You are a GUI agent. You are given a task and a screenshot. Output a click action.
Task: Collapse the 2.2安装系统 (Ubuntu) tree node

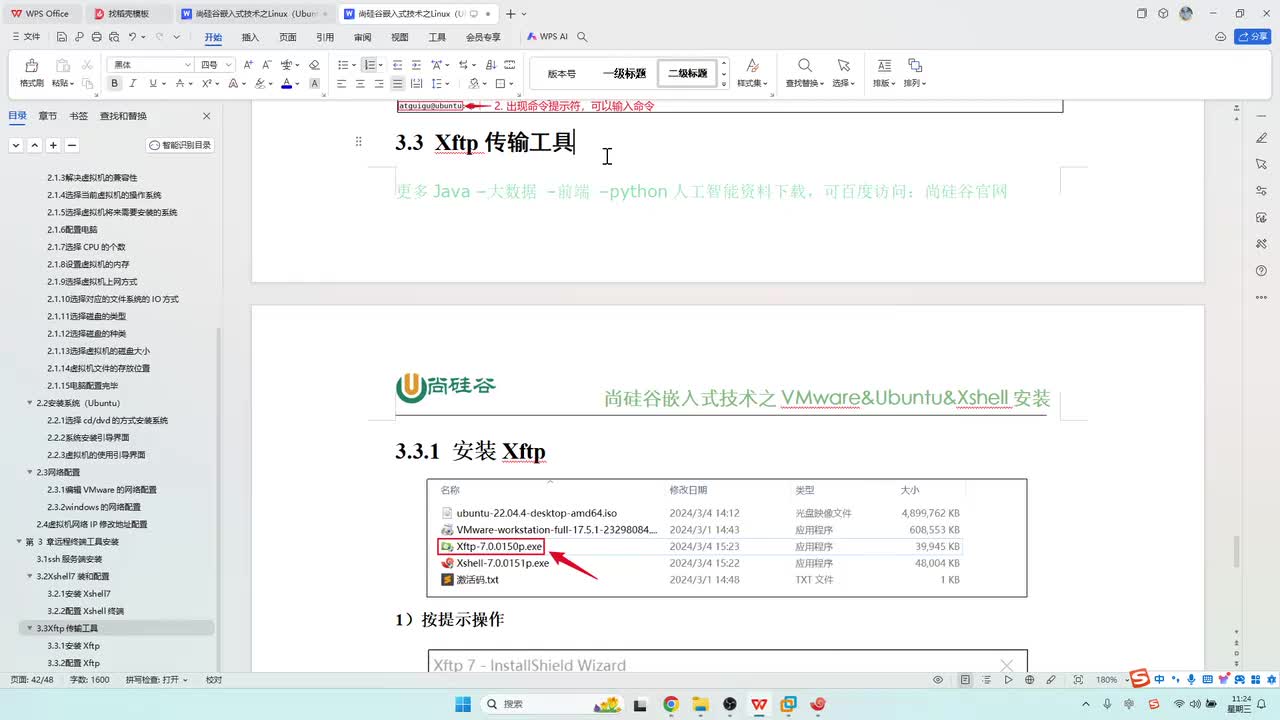point(30,403)
